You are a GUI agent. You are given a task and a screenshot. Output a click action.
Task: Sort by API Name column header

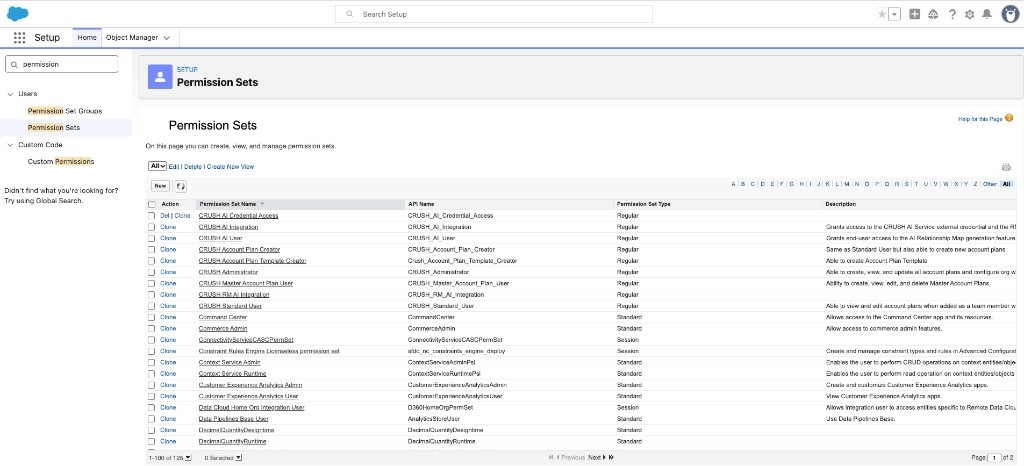click(421, 204)
